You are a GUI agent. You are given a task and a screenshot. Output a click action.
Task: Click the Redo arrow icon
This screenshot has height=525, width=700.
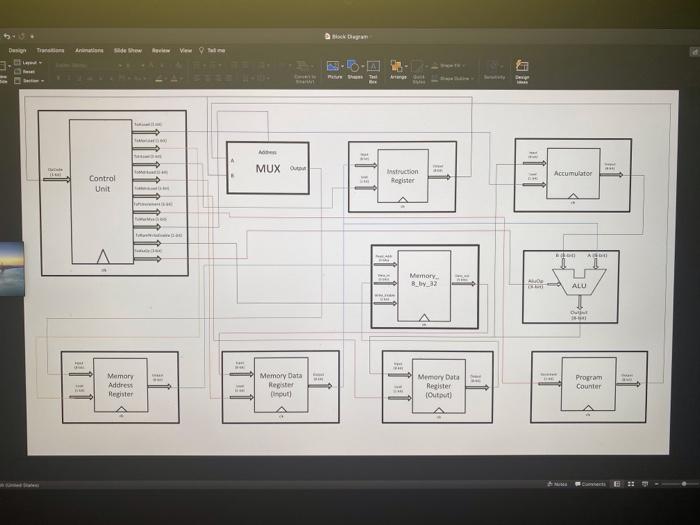click(21, 36)
